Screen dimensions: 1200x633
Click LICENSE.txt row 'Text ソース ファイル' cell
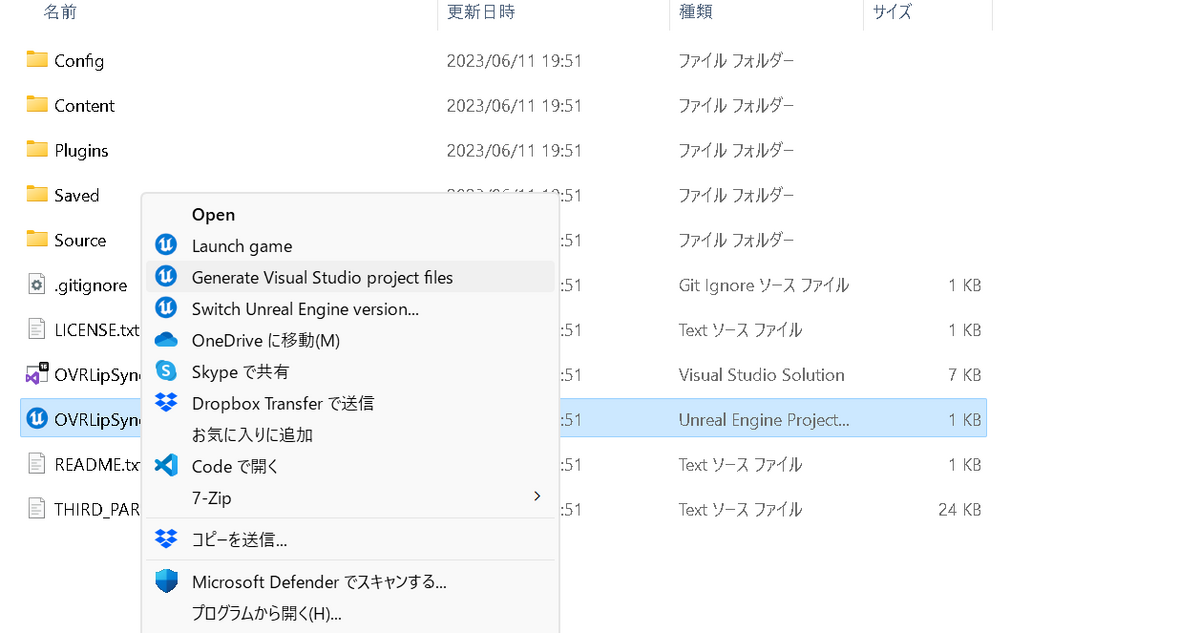(x=740, y=330)
